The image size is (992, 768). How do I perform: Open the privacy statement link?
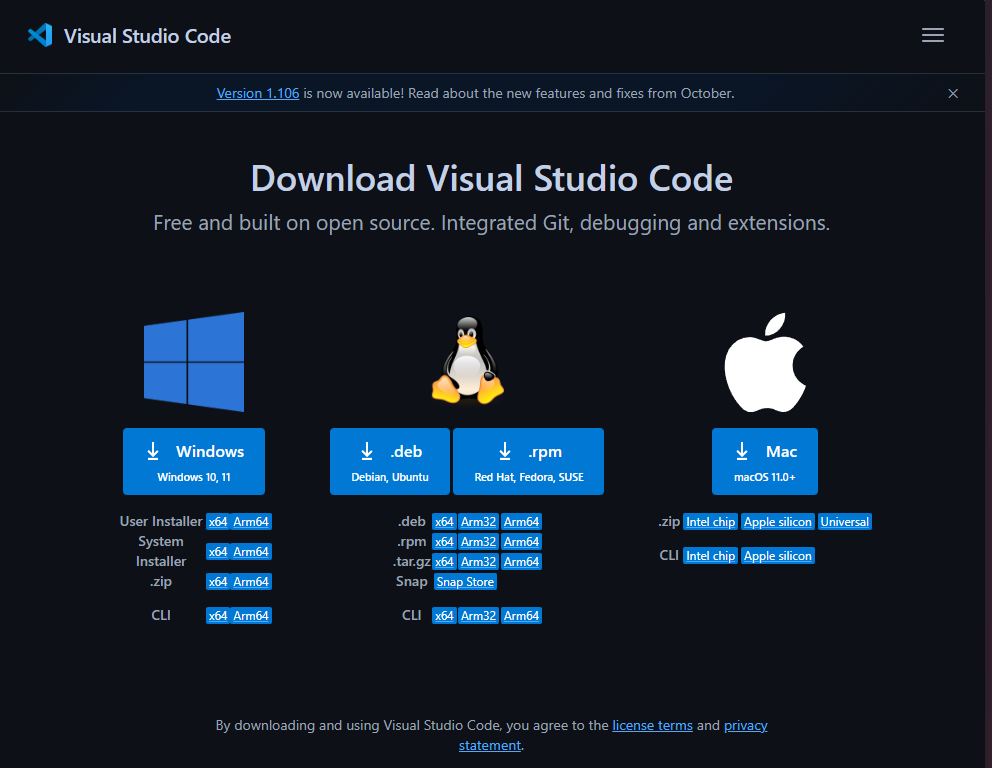point(745,726)
